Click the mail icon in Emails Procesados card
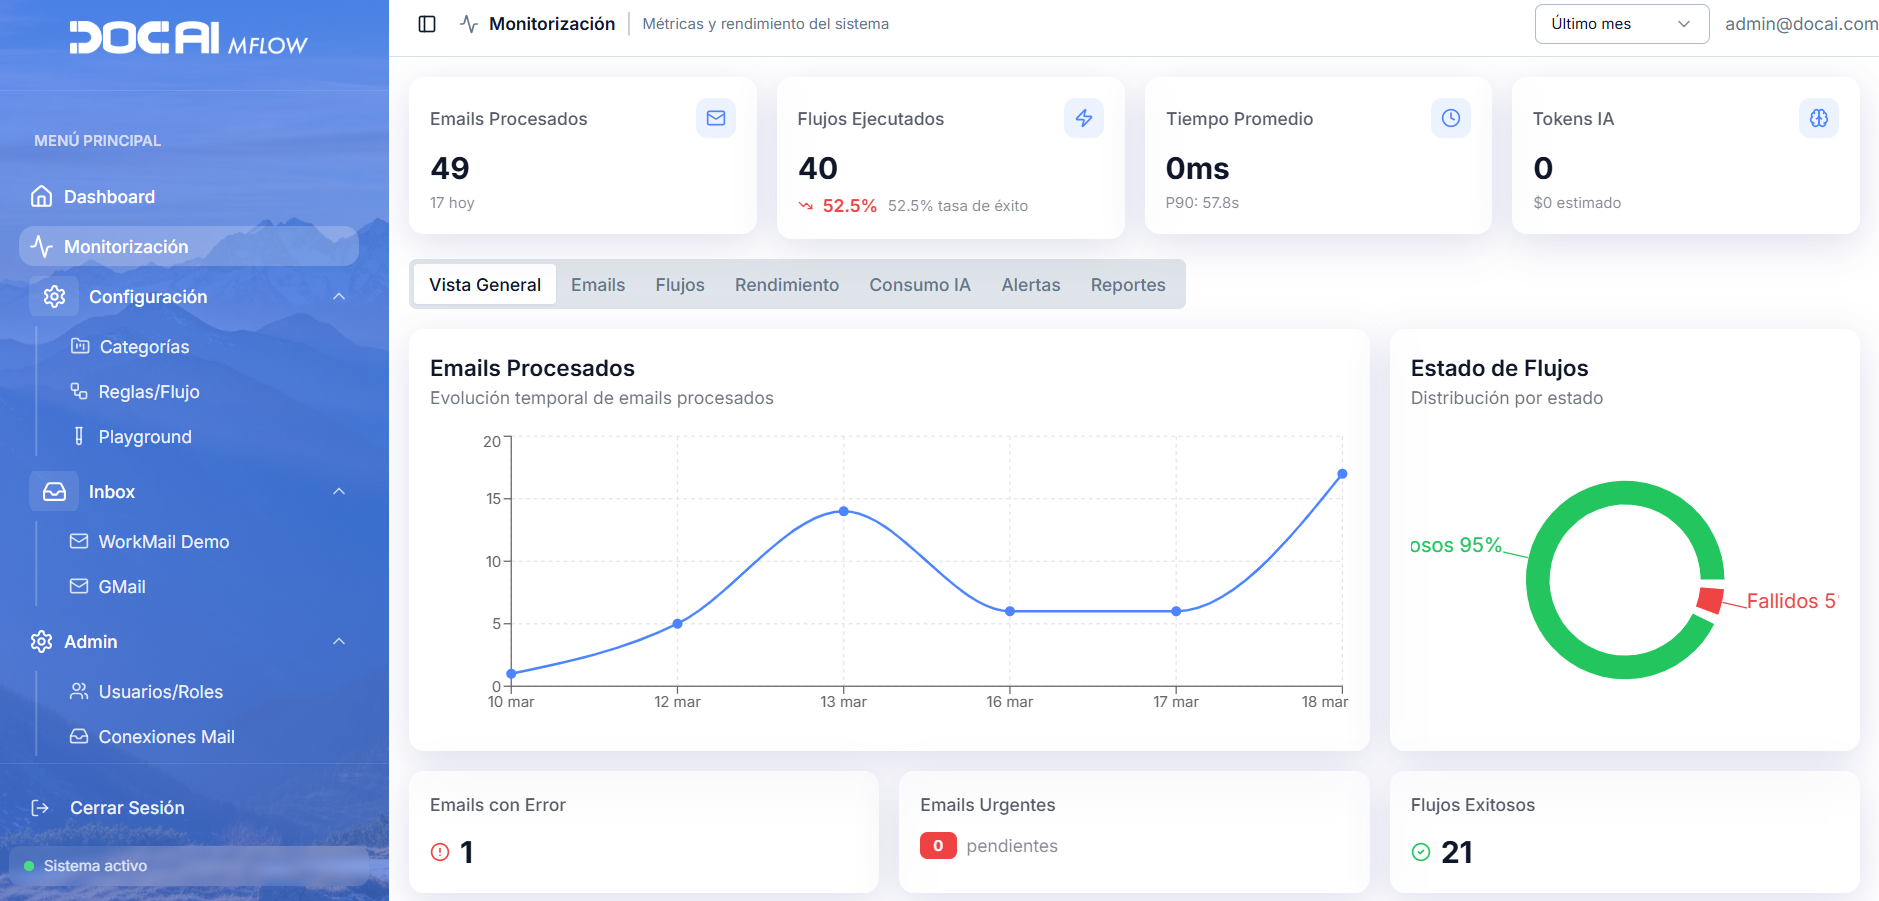 pyautogui.click(x=716, y=118)
